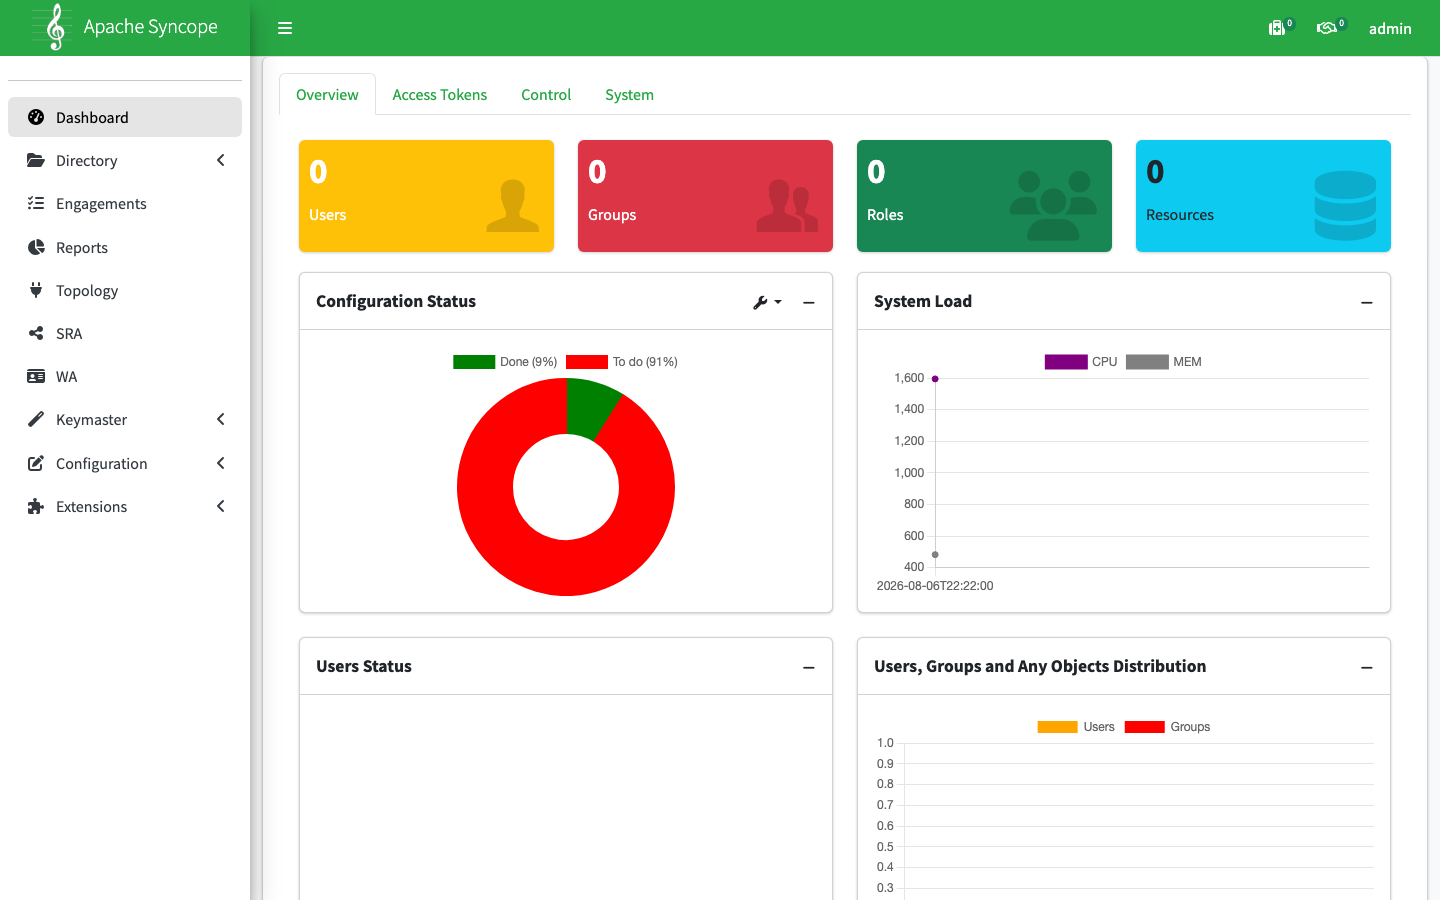The height and width of the screenshot is (900, 1440).
Task: Click the handshake notifications icon in header
Action: click(x=1327, y=28)
